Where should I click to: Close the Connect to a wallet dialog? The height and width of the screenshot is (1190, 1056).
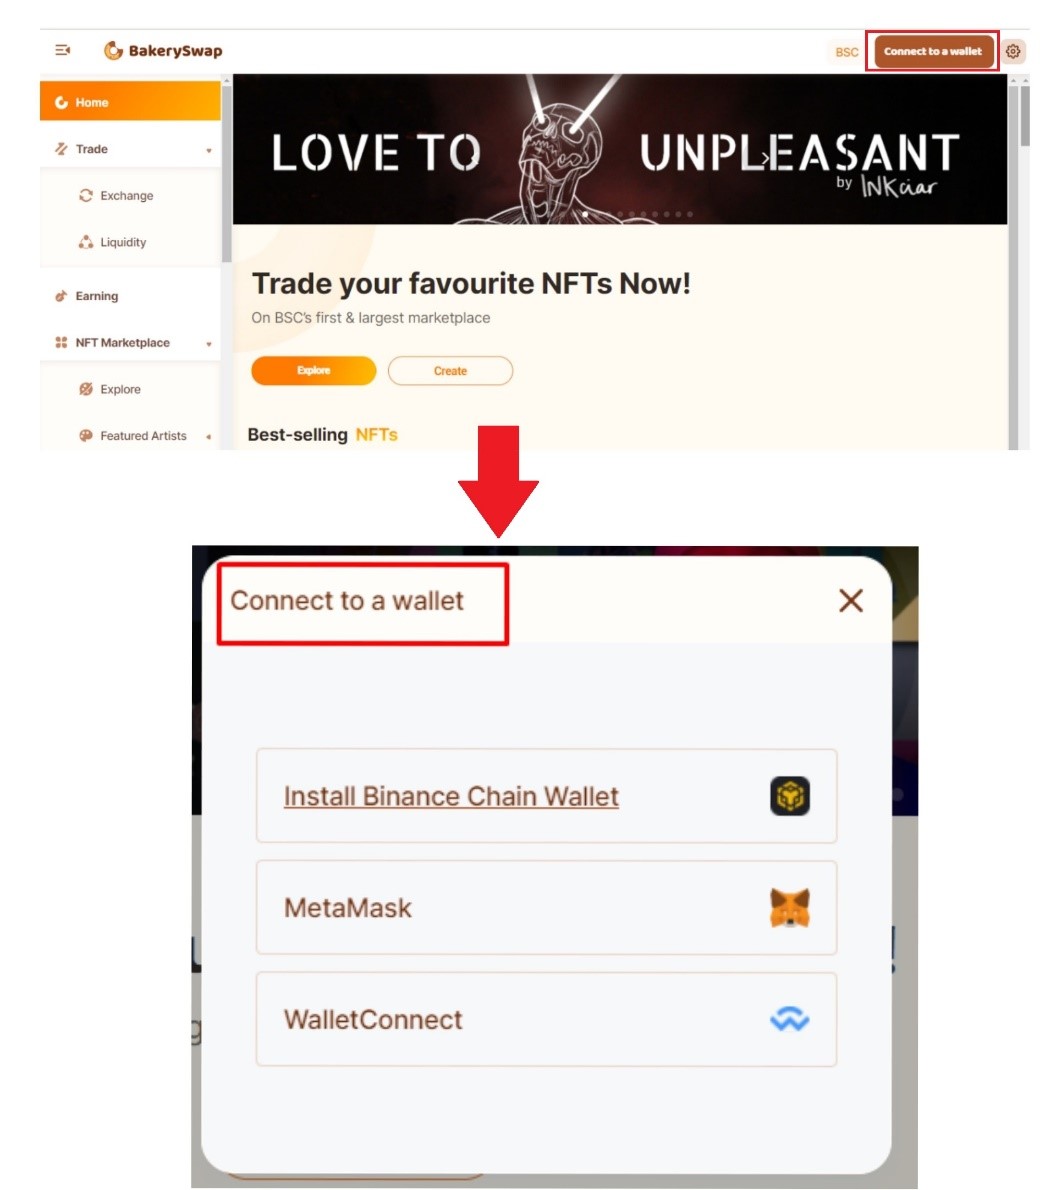851,600
